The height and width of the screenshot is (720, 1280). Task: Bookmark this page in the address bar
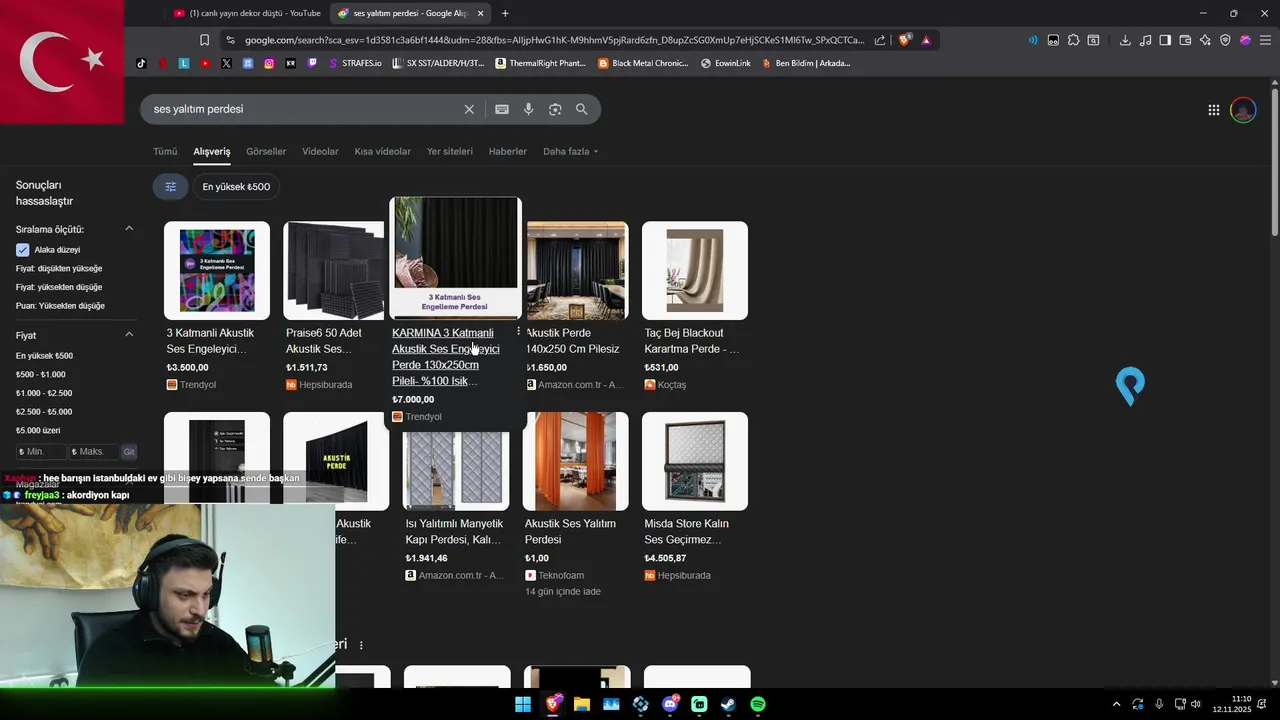point(204,40)
